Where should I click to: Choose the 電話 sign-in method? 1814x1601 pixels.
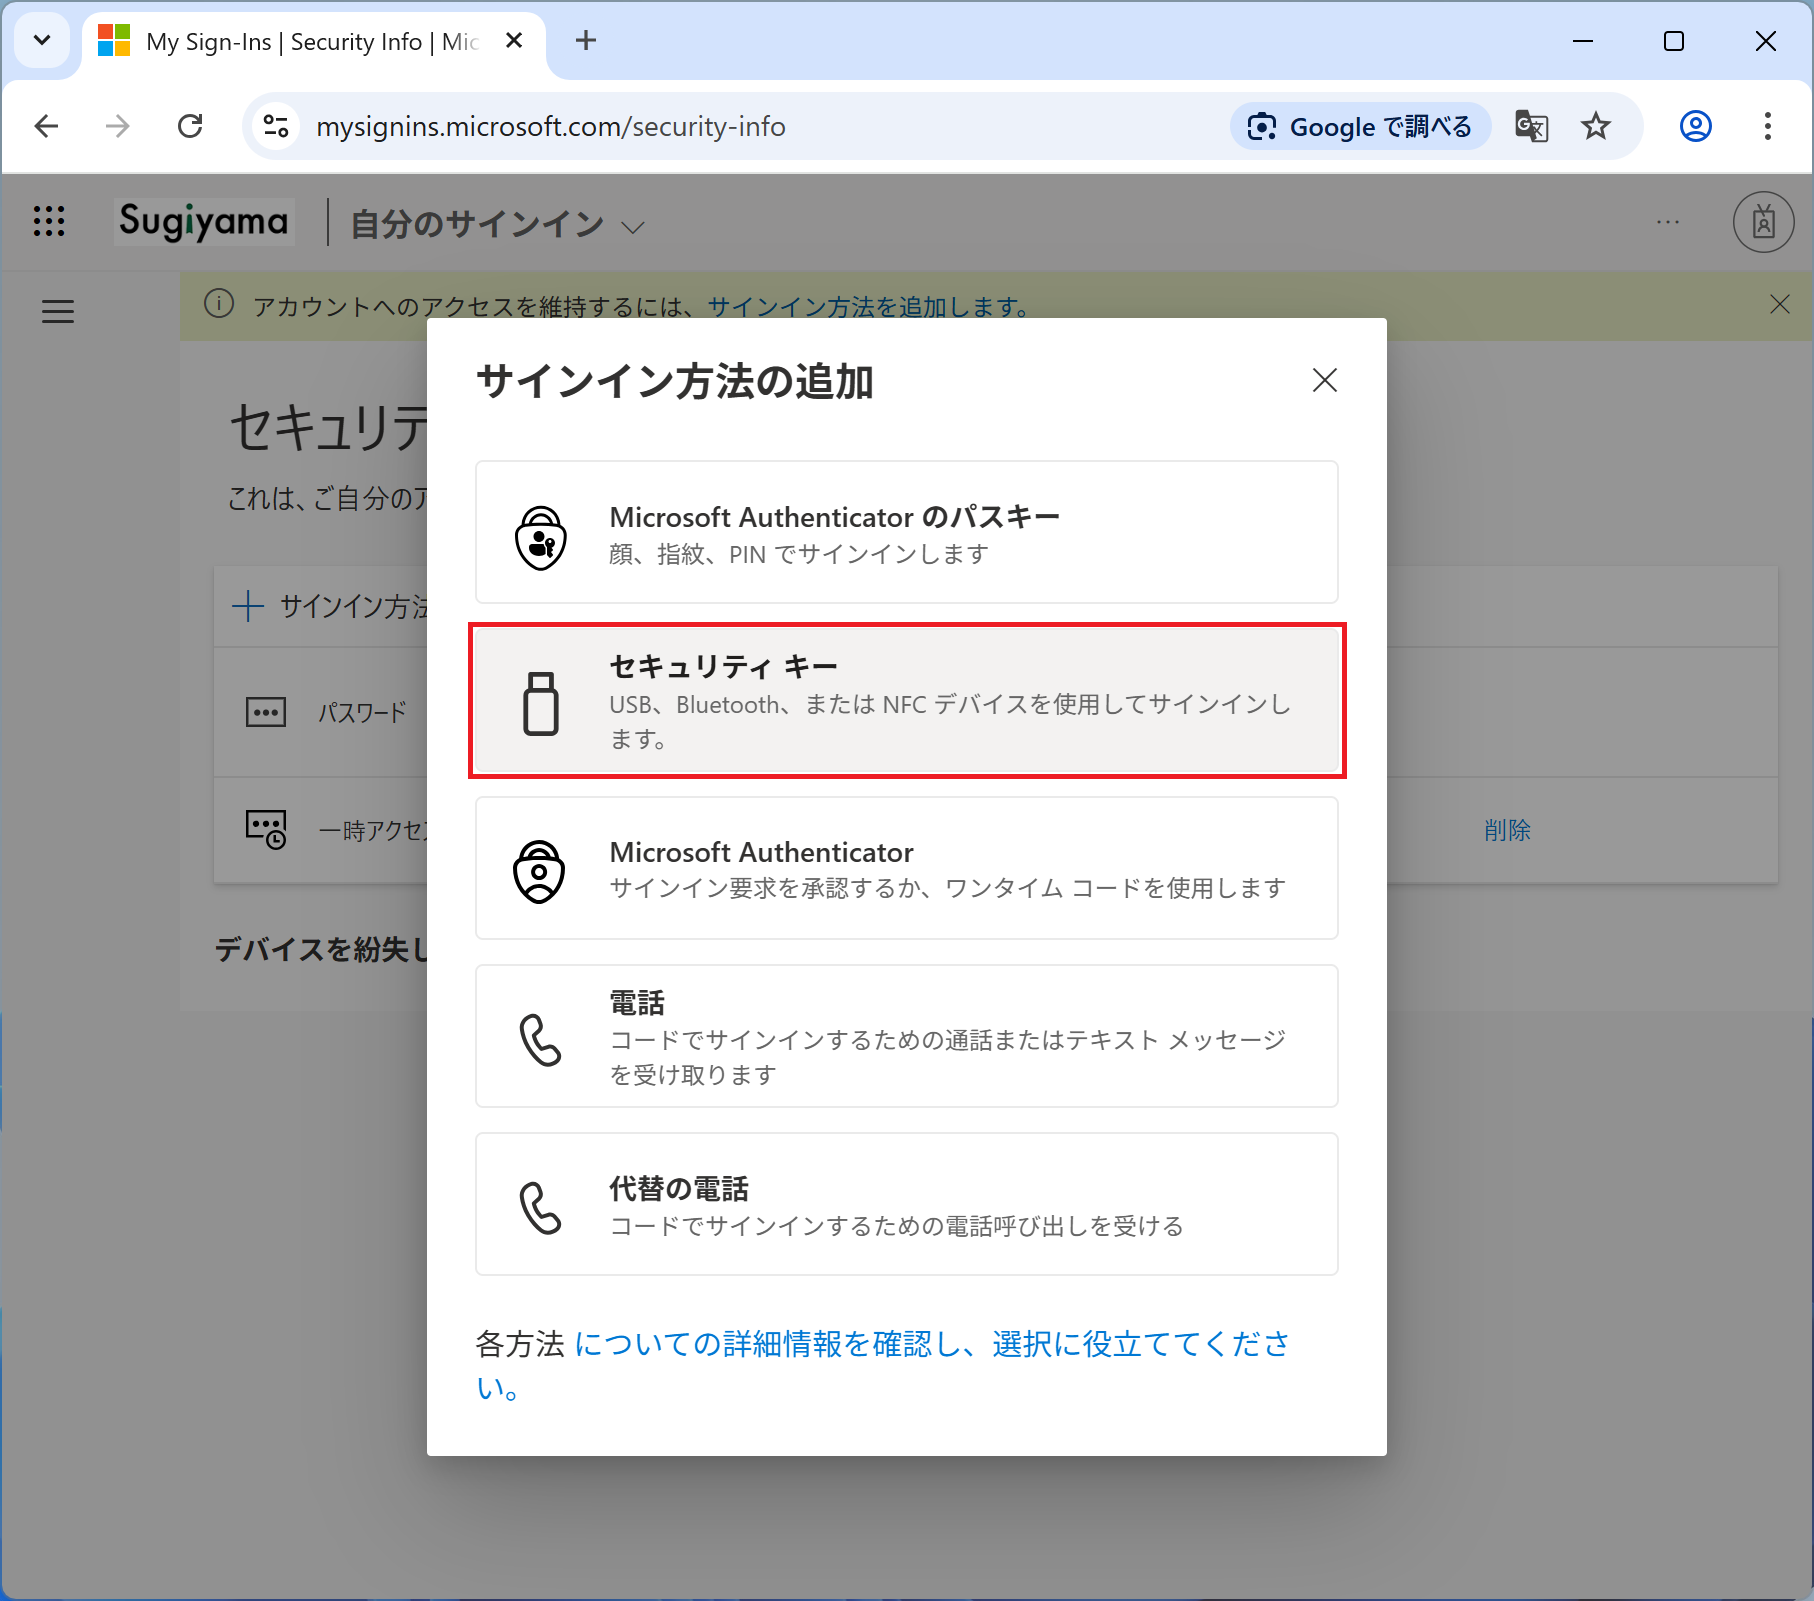(x=906, y=1036)
